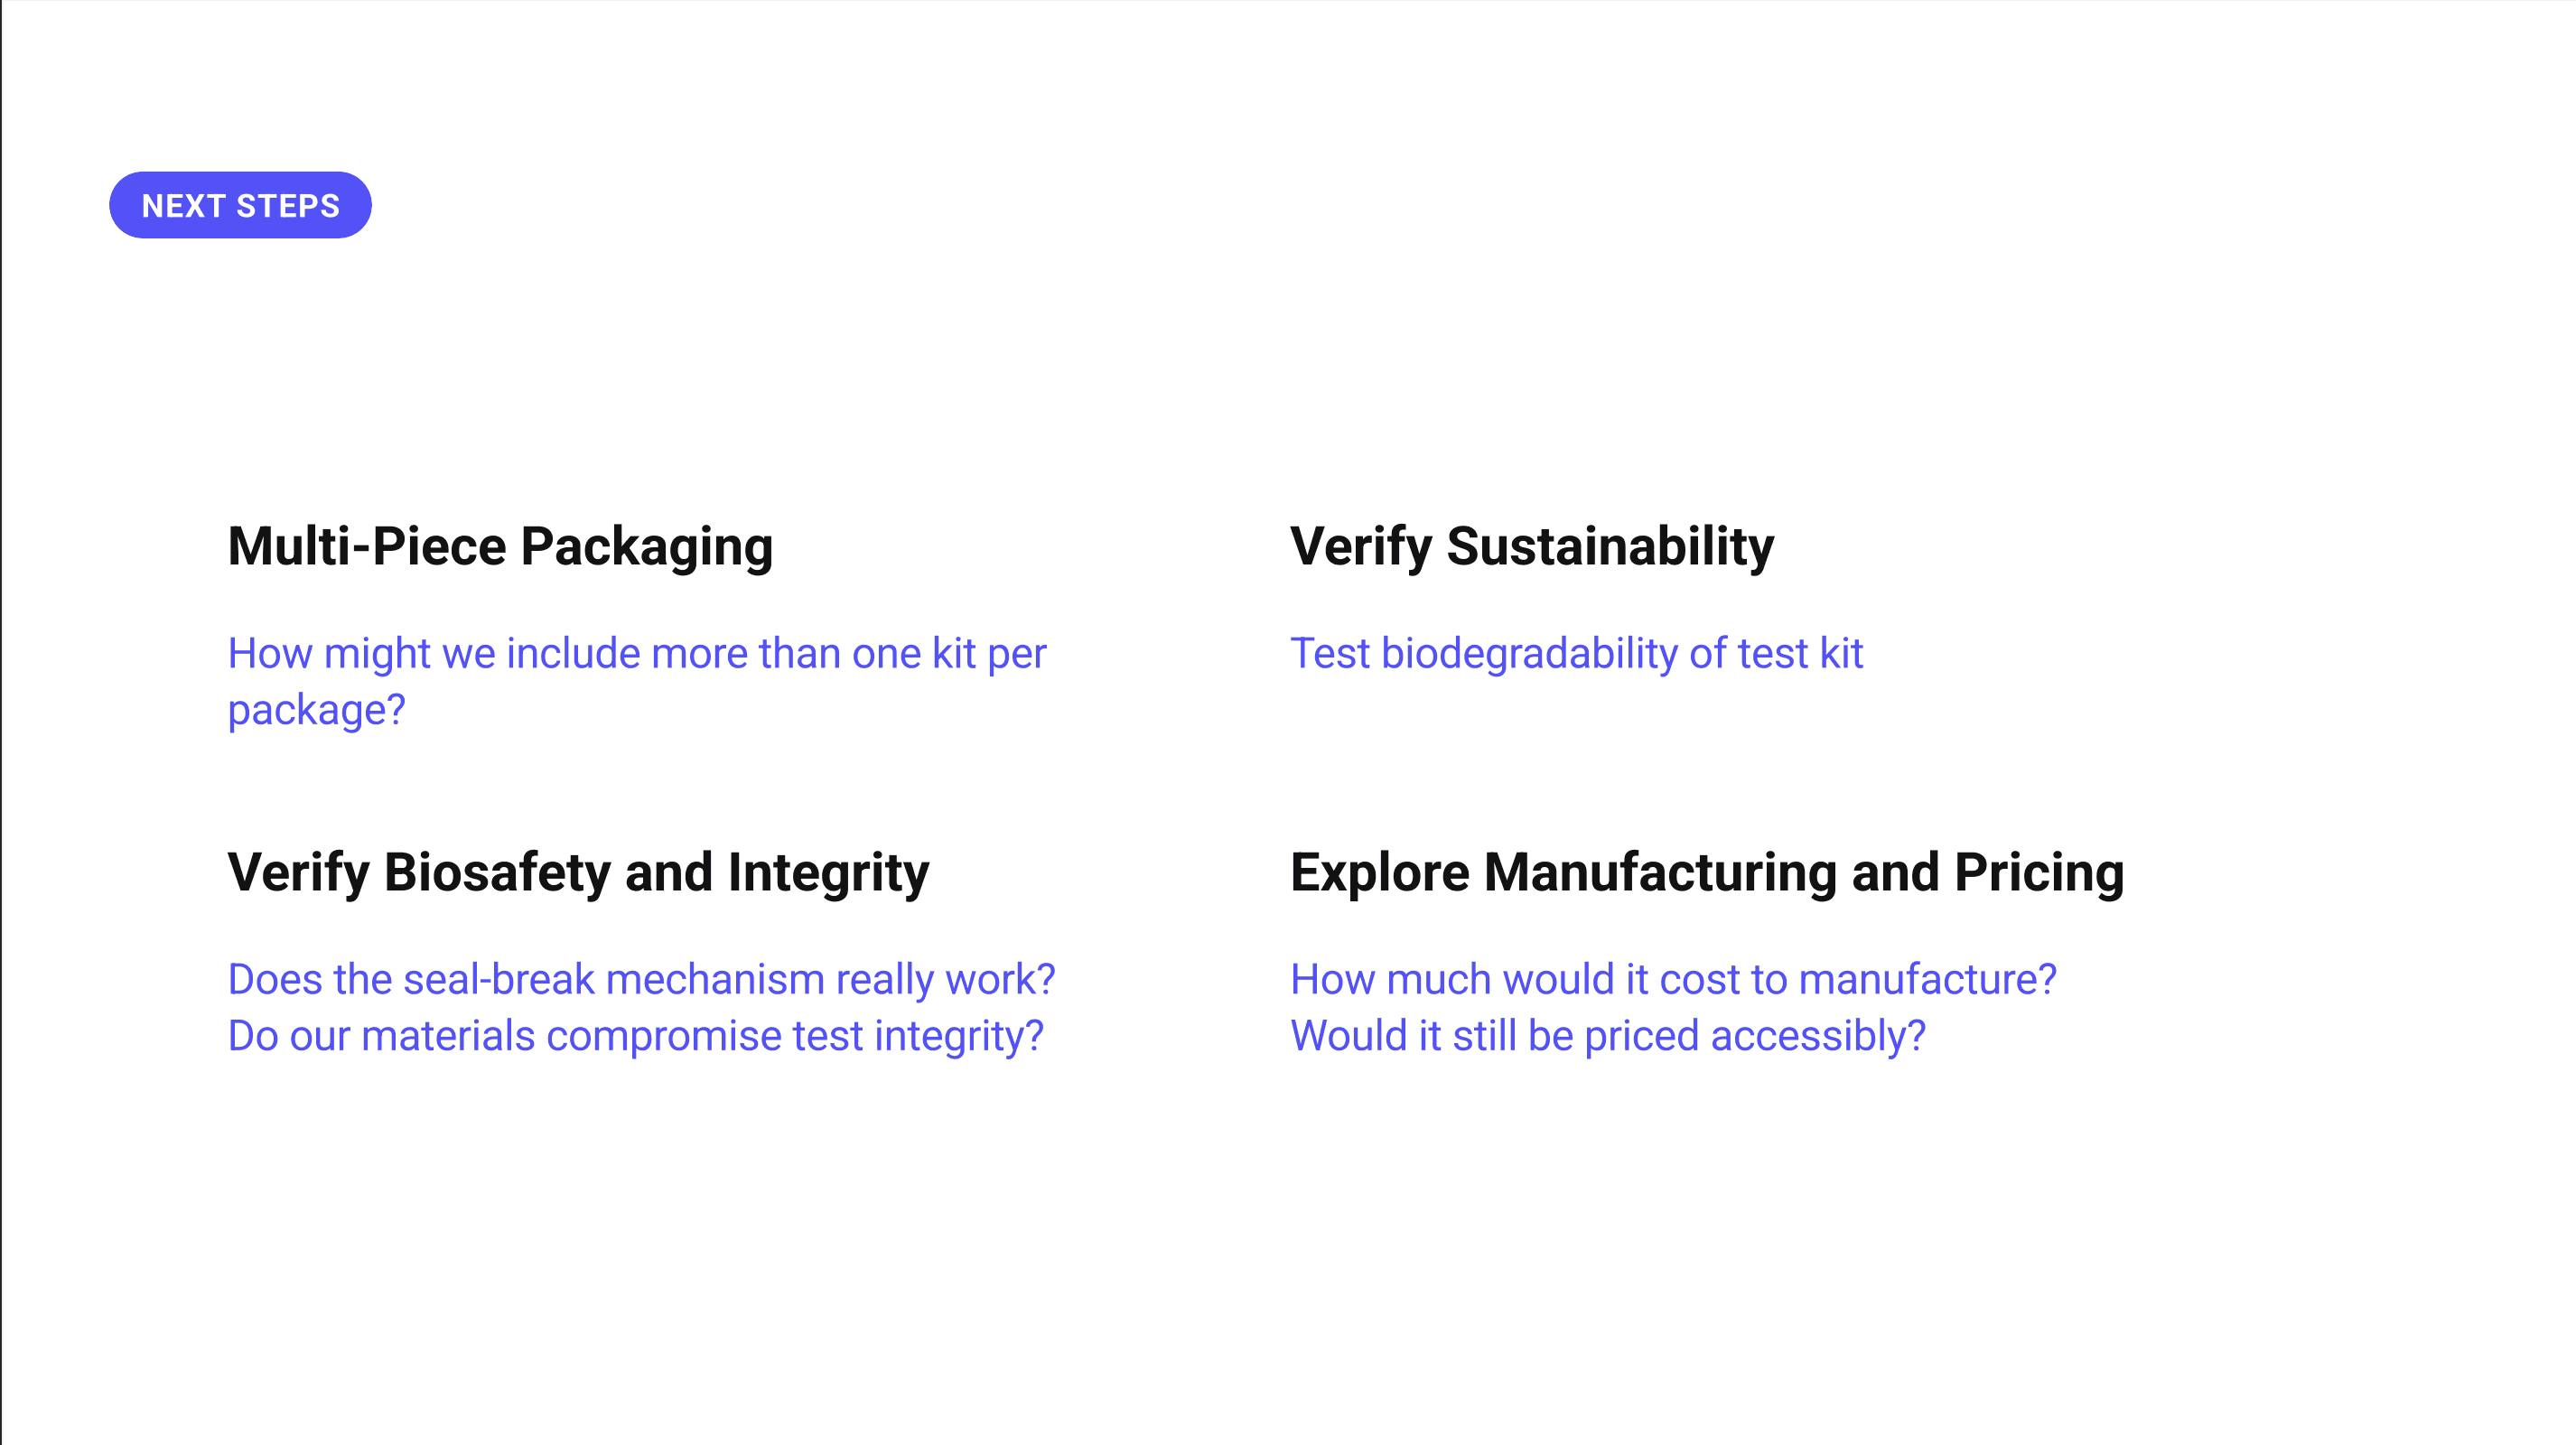
Task: Click 'Test biodegradability of test kit' text
Action: pos(1576,654)
